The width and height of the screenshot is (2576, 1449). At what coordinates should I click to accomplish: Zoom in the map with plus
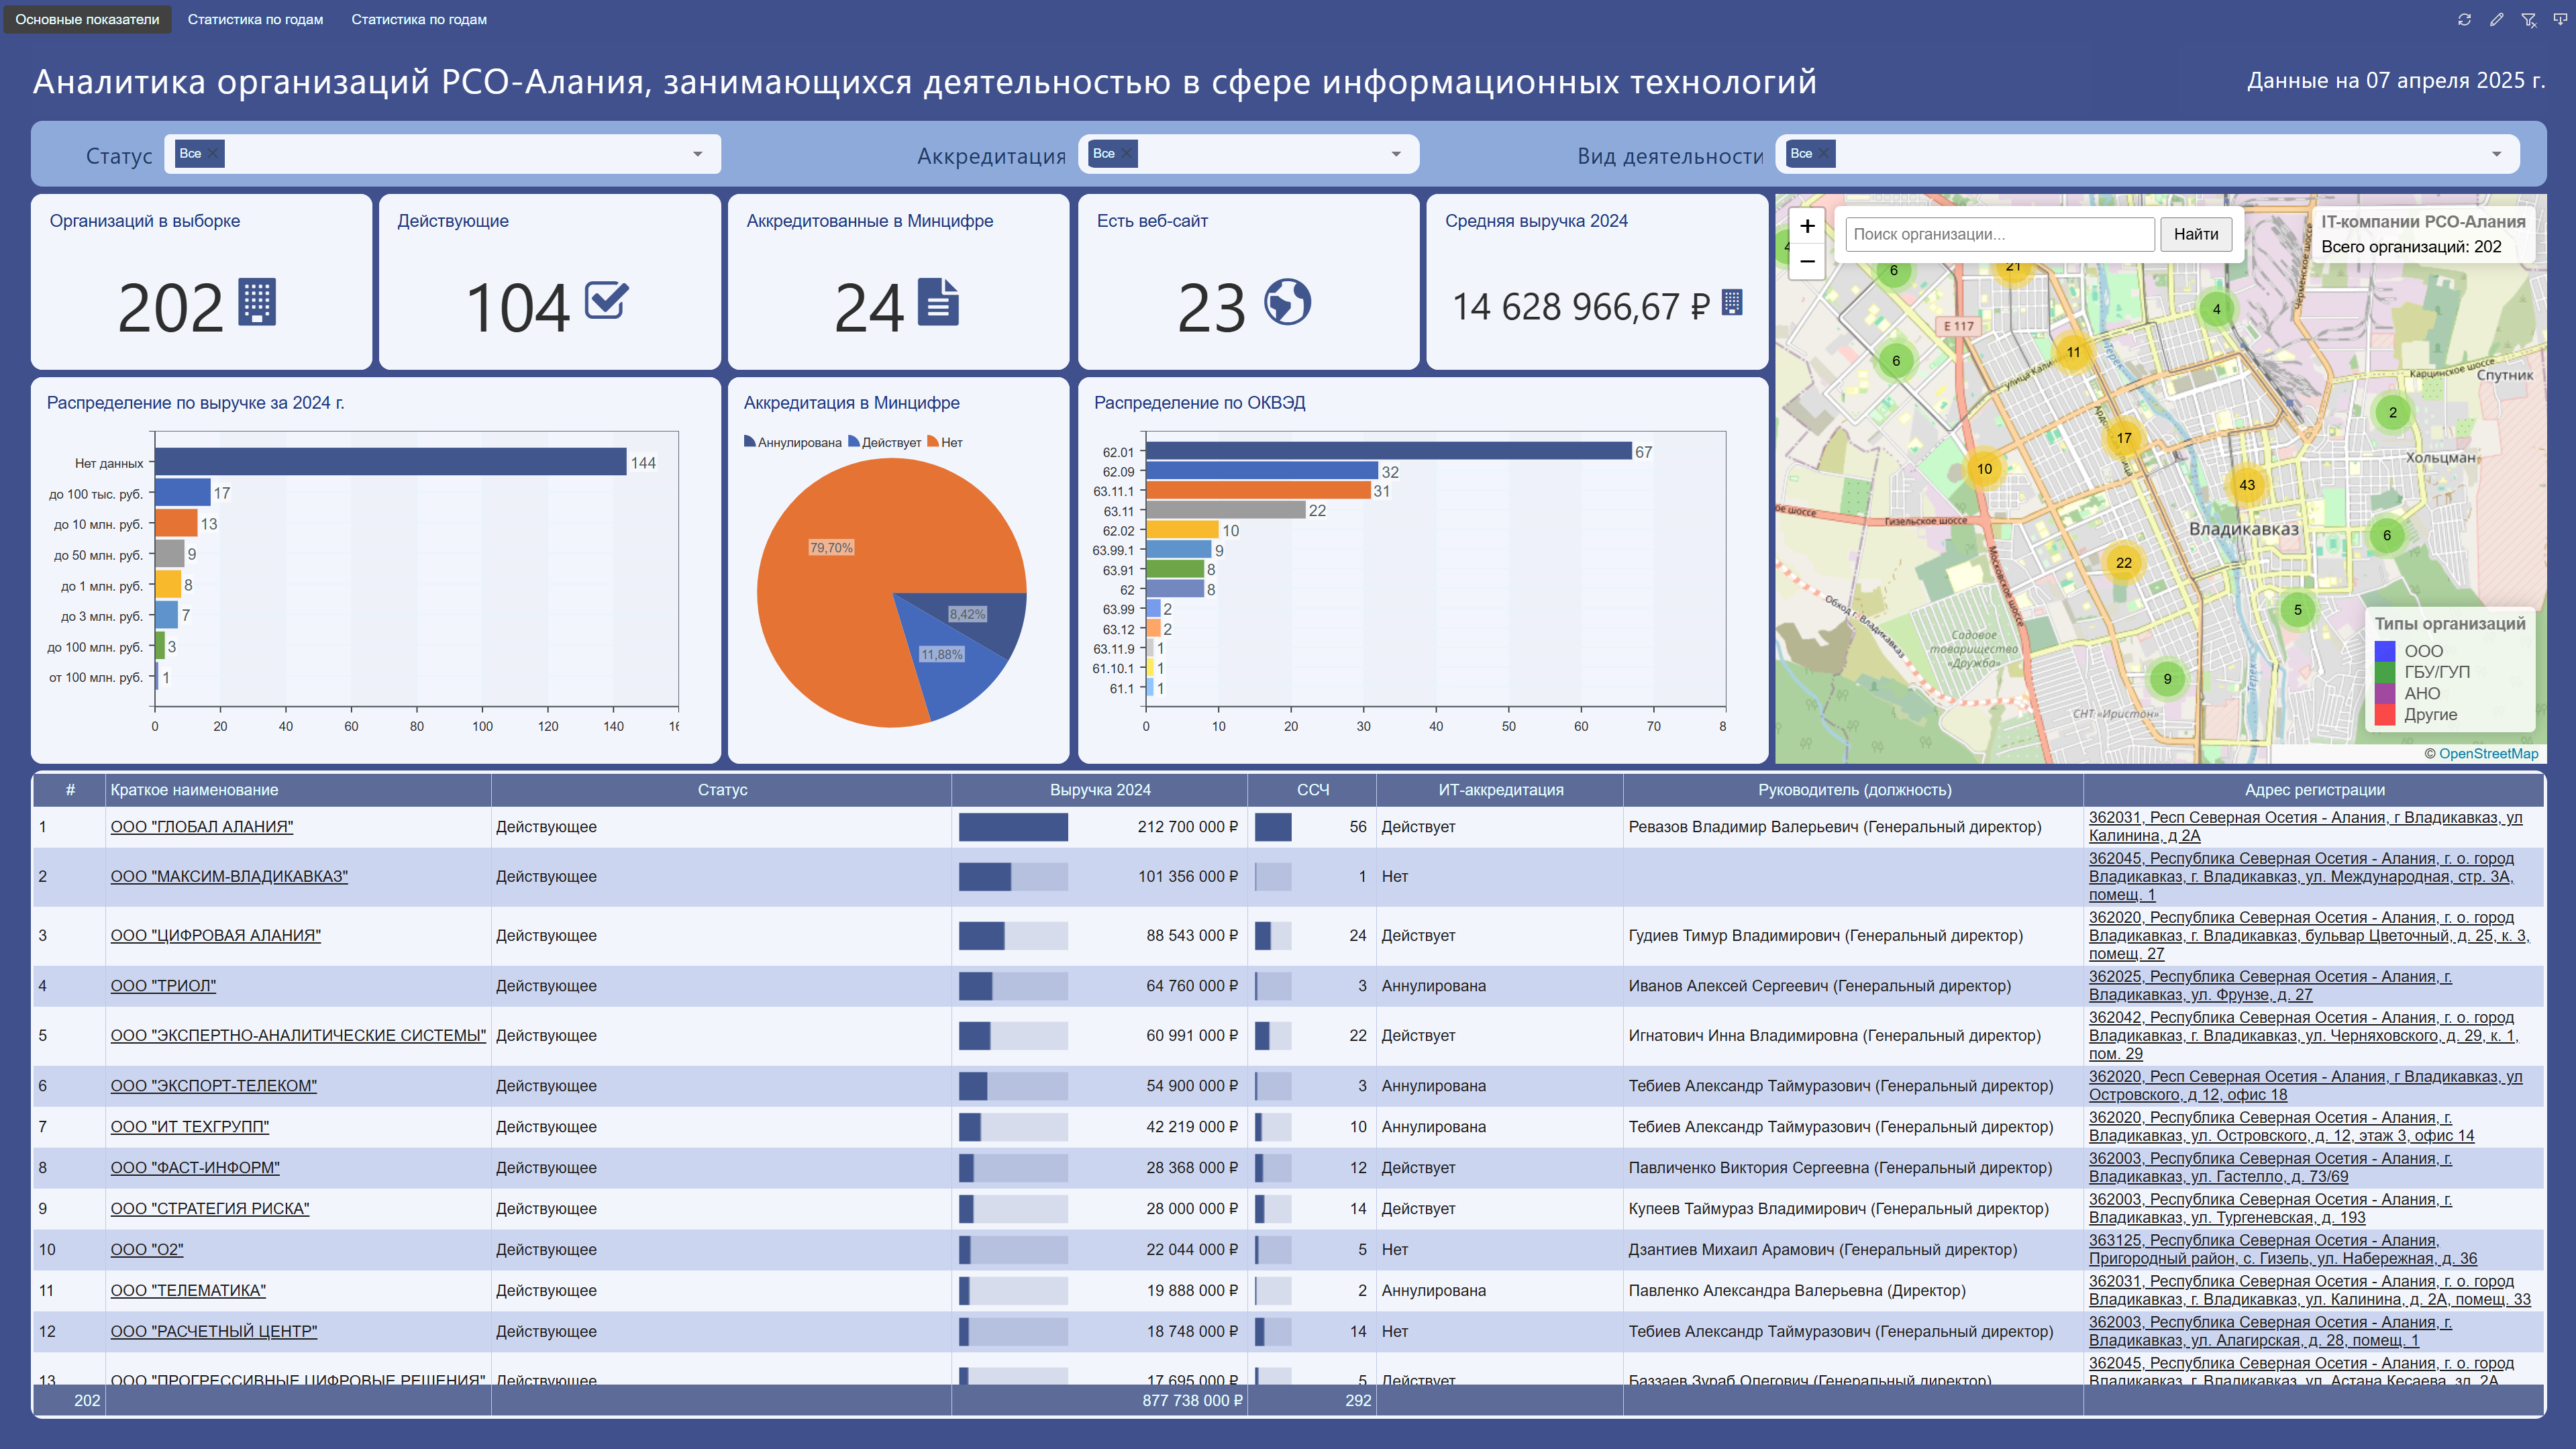(1806, 226)
